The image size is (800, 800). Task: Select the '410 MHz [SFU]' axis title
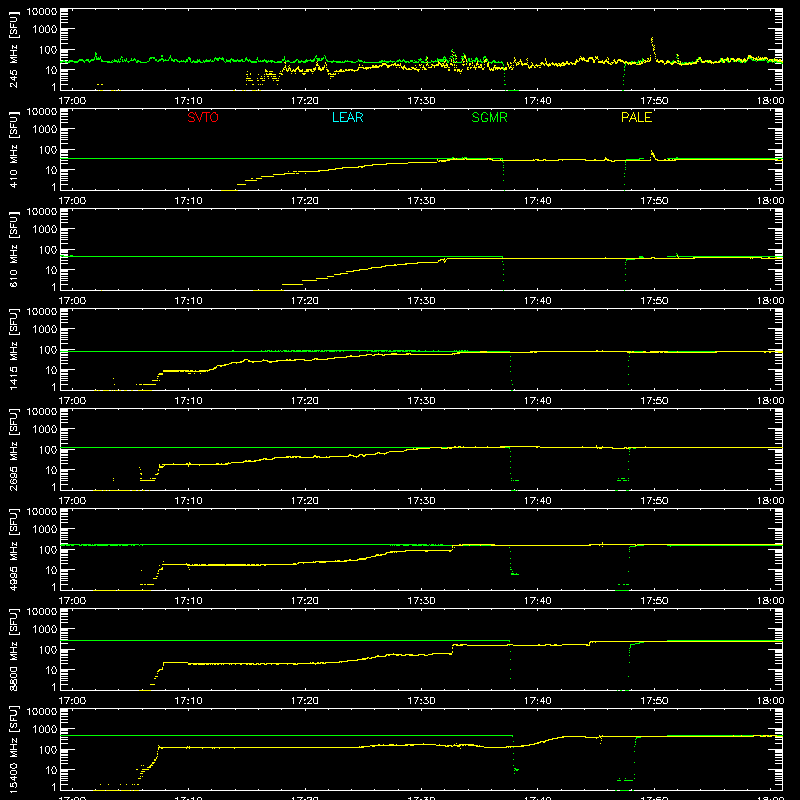(x=13, y=149)
